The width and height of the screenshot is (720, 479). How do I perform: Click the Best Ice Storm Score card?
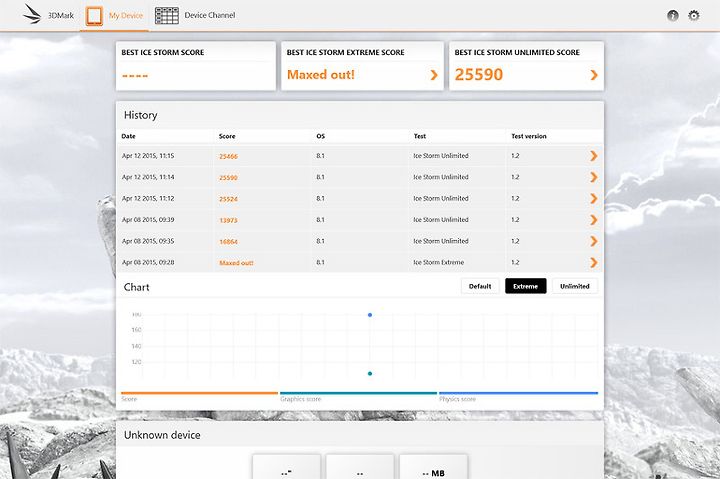(196, 66)
